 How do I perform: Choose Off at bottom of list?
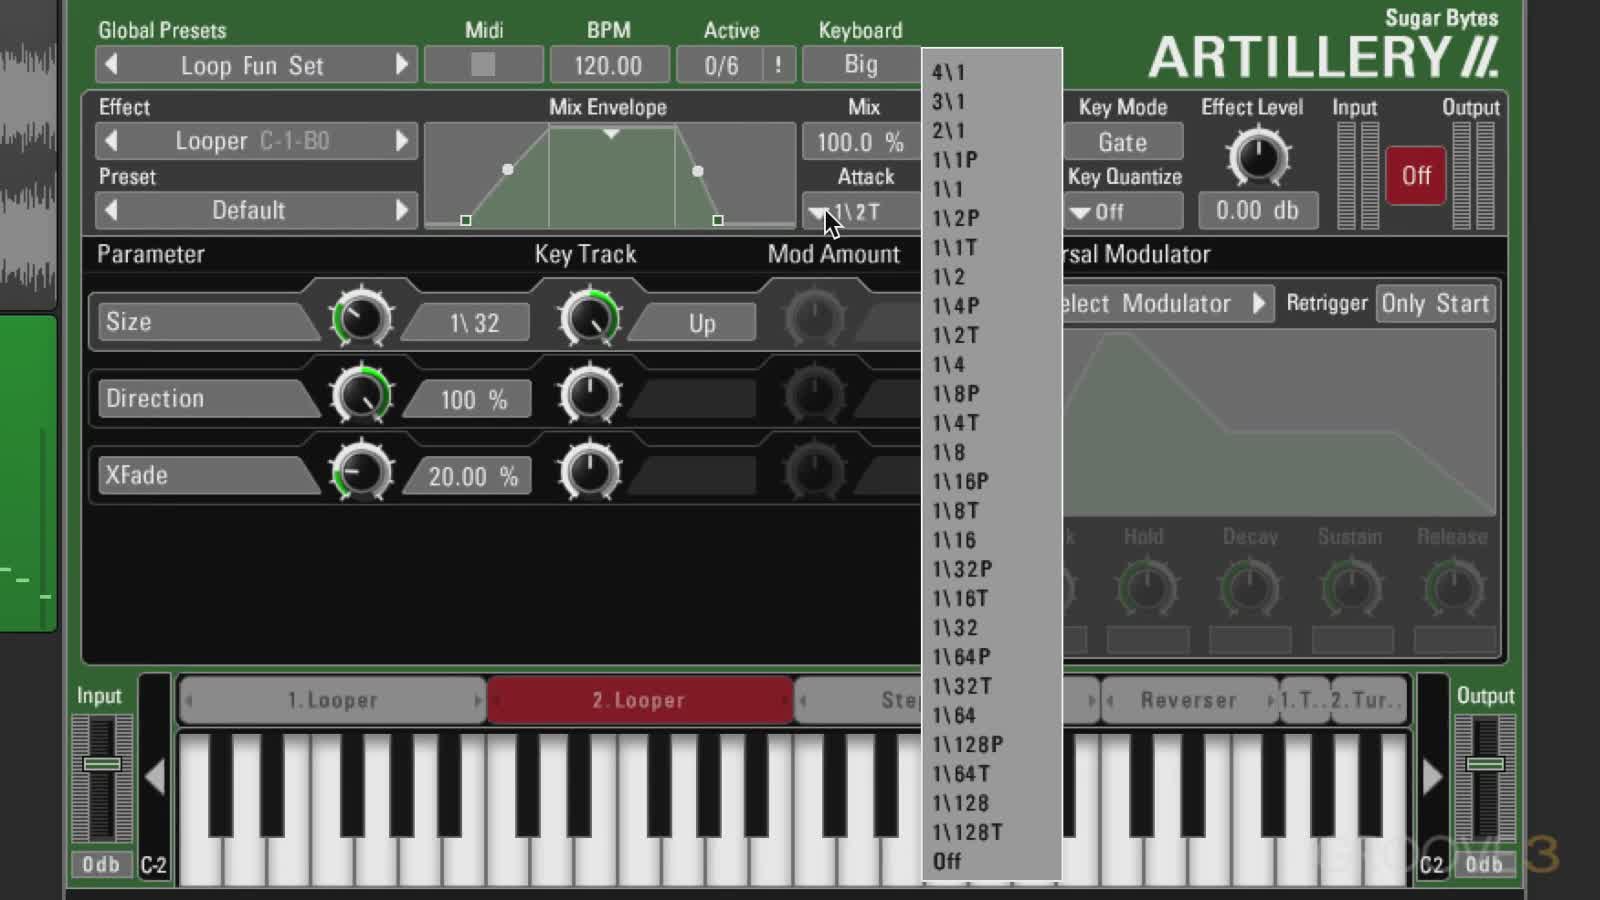click(x=991, y=861)
